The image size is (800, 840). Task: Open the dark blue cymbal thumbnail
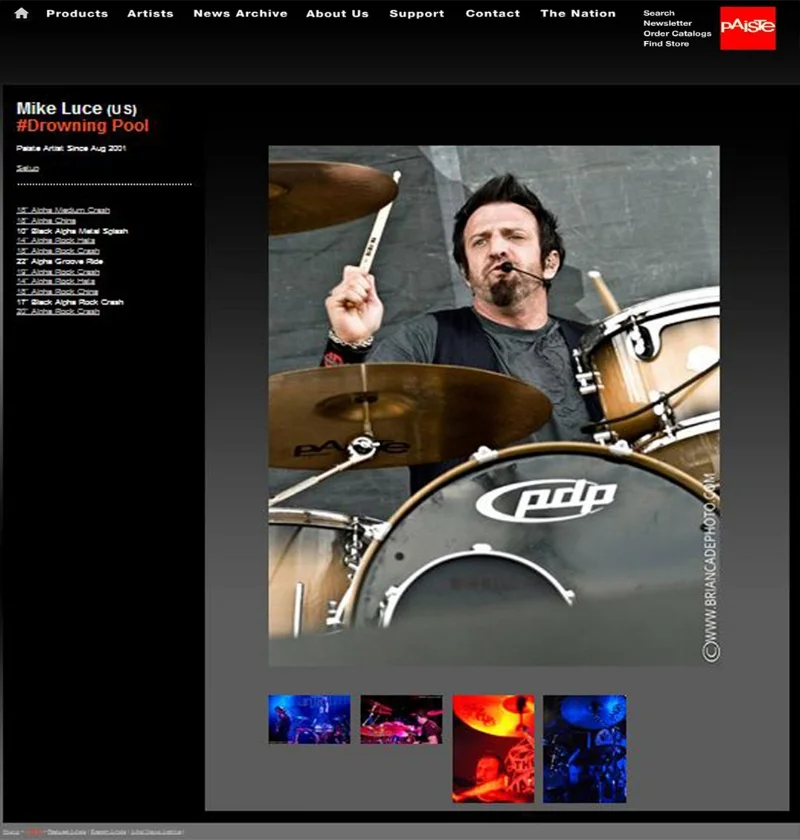click(585, 748)
